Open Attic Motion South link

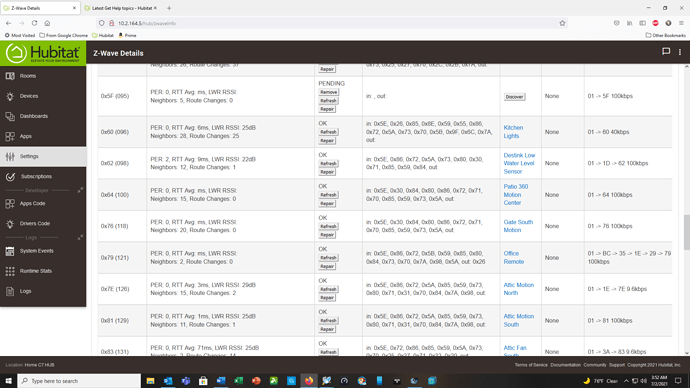pyautogui.click(x=518, y=321)
